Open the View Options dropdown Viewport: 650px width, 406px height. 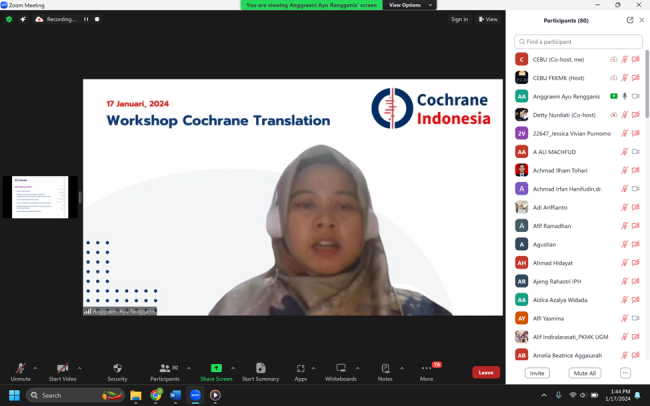(x=410, y=5)
